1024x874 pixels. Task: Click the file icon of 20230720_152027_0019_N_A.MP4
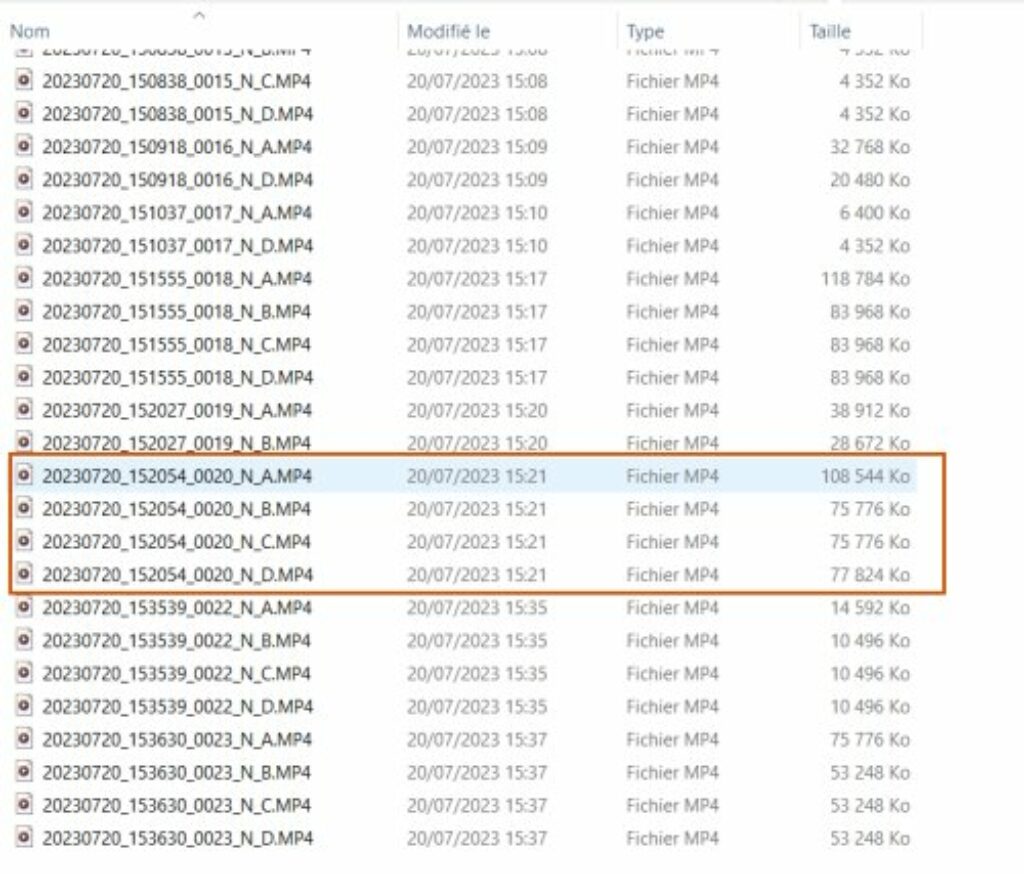[x=26, y=411]
